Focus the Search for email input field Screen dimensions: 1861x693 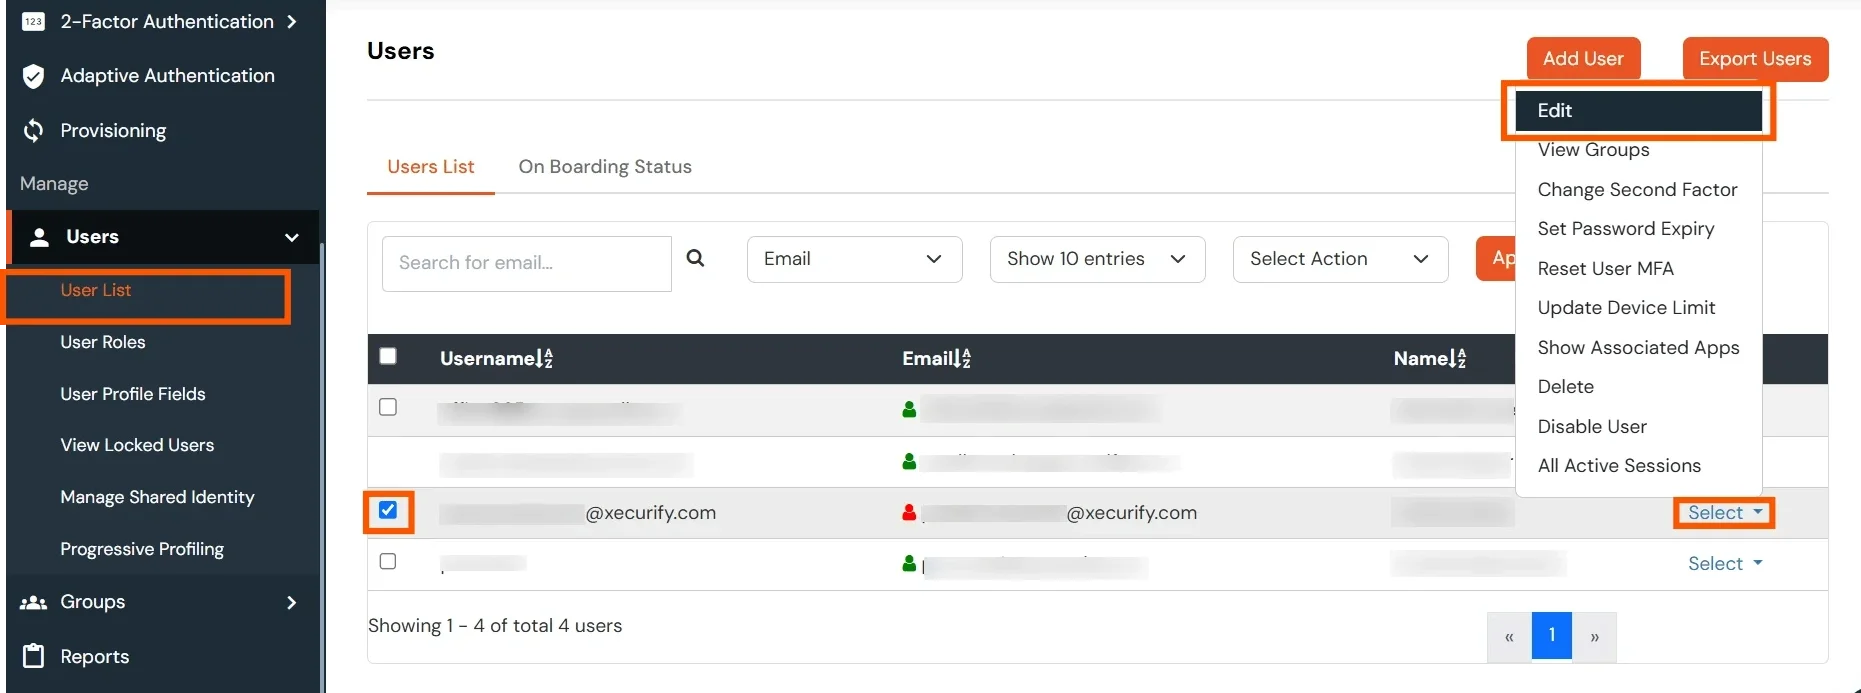click(527, 263)
